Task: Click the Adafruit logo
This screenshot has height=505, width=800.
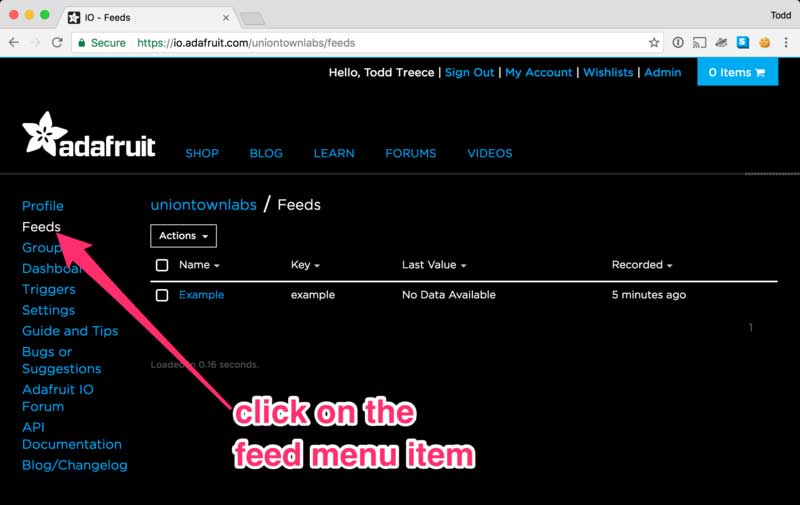Action: [x=89, y=136]
